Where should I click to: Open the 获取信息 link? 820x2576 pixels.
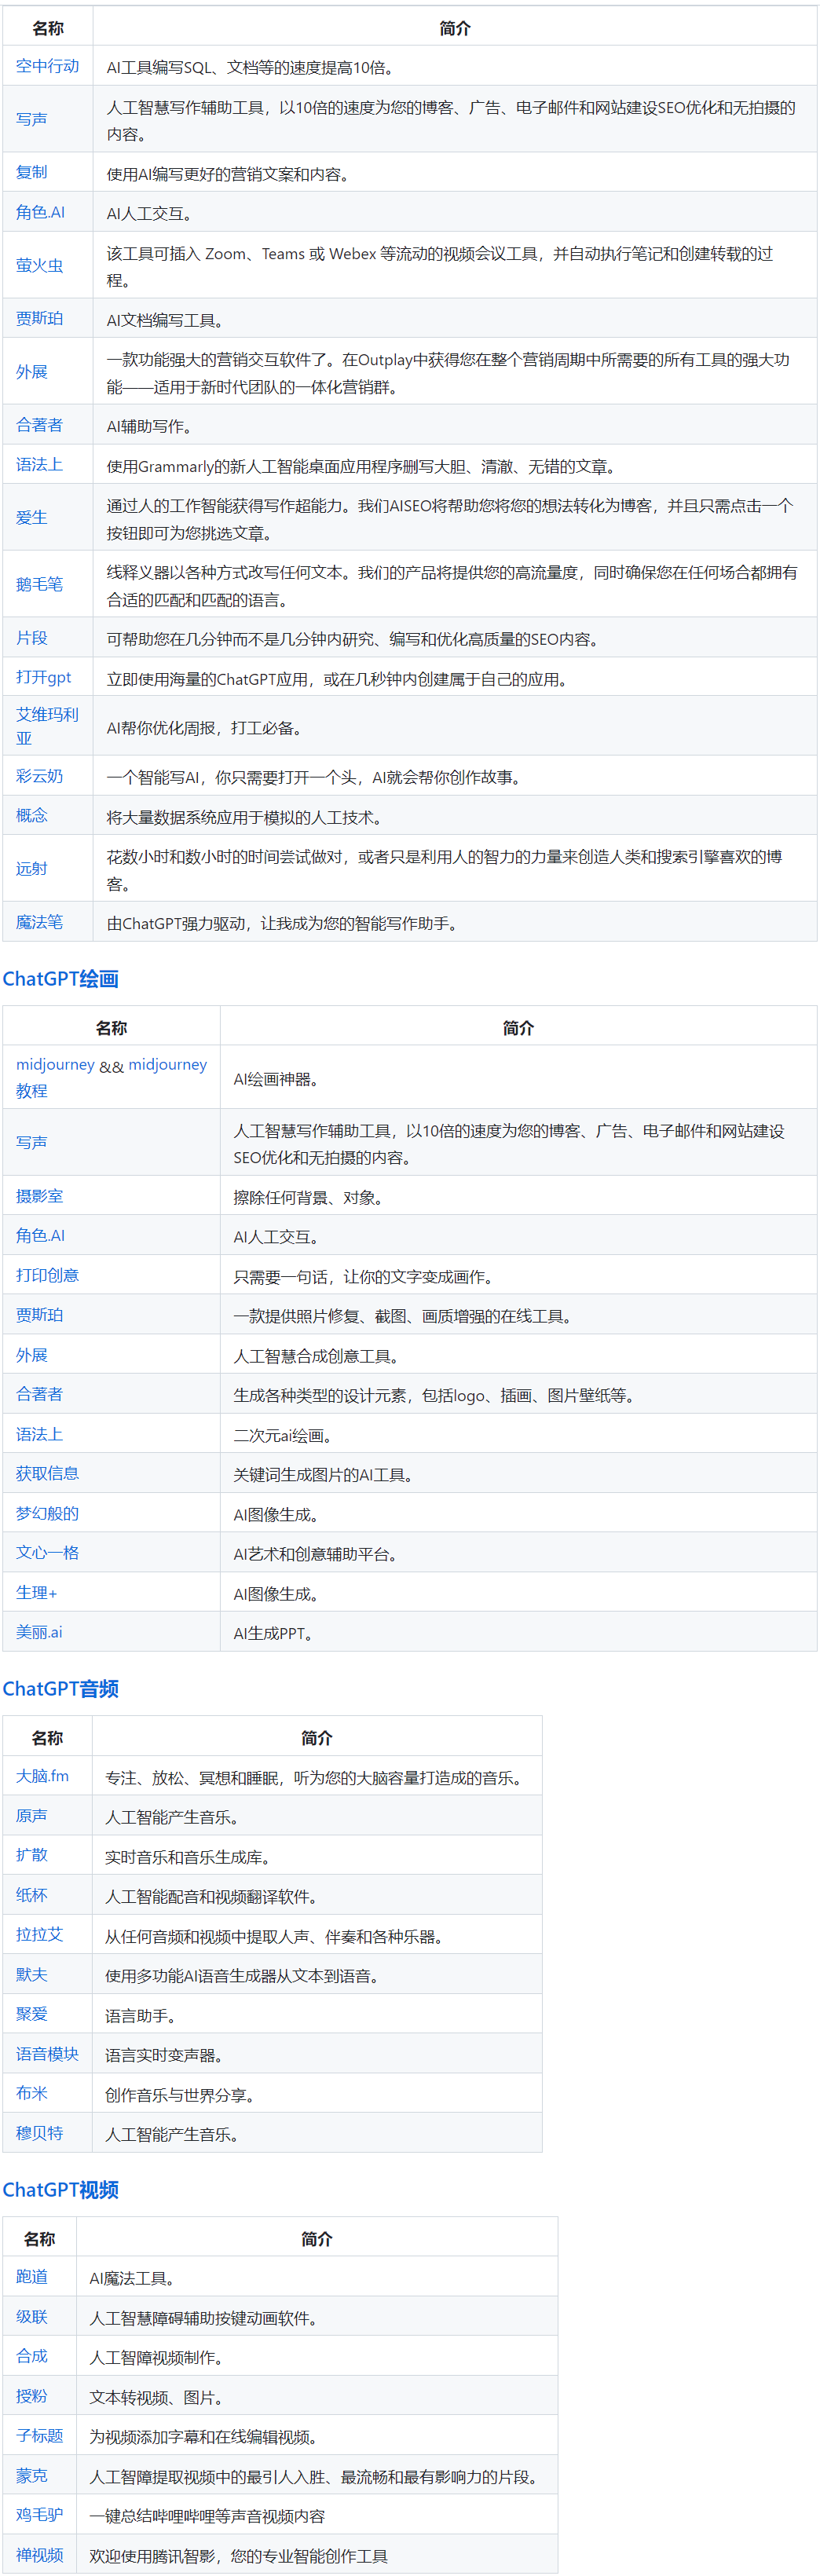pyautogui.click(x=47, y=1473)
